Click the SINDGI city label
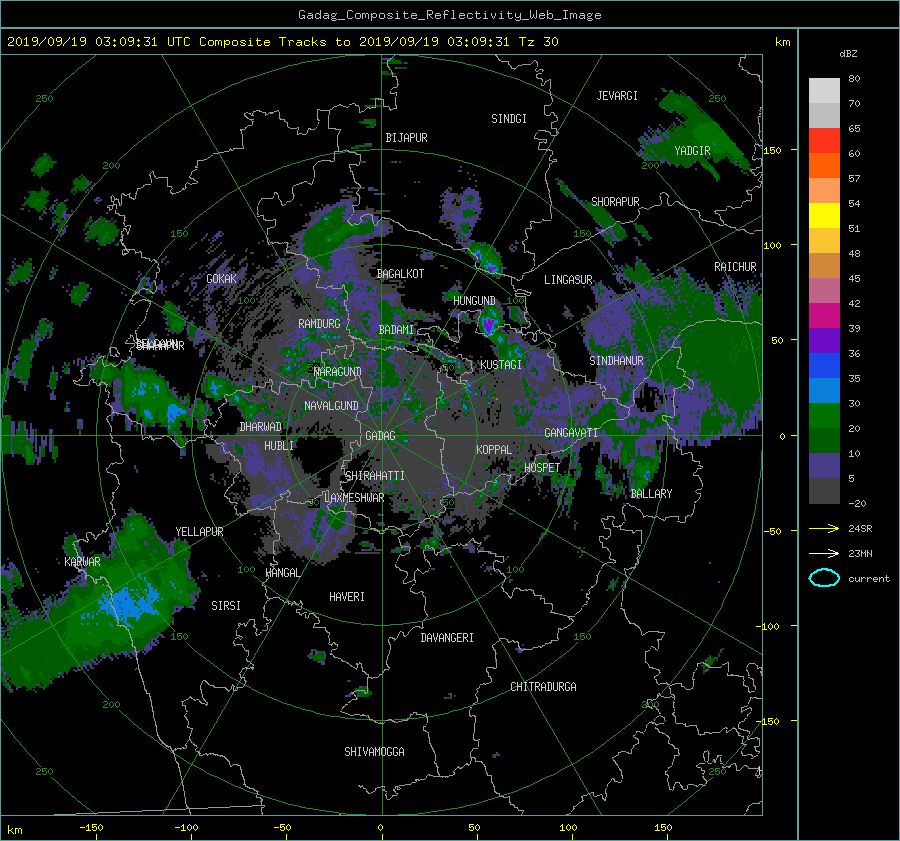The width and height of the screenshot is (900, 841). point(509,119)
